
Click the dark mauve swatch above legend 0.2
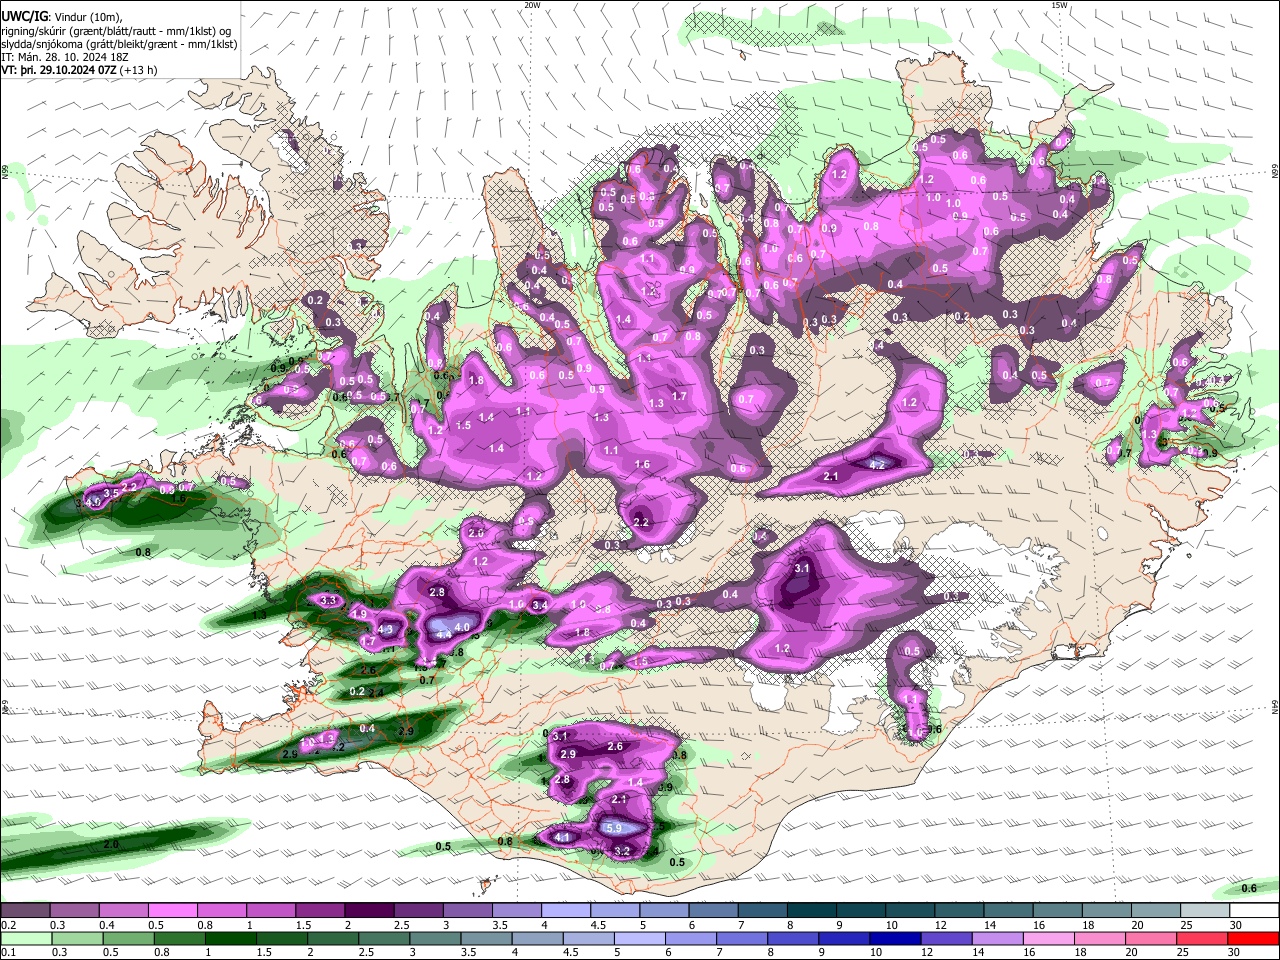coord(25,911)
